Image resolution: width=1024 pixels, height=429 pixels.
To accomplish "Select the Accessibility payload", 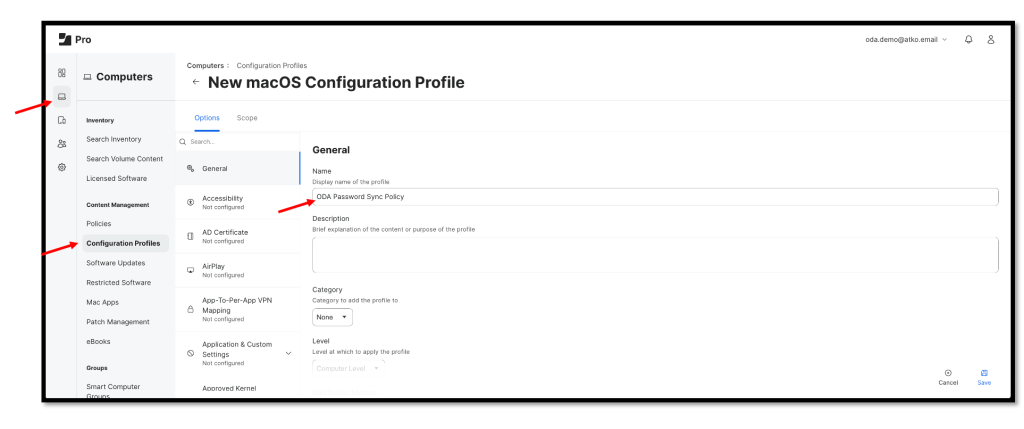I will pyautogui.click(x=236, y=202).
